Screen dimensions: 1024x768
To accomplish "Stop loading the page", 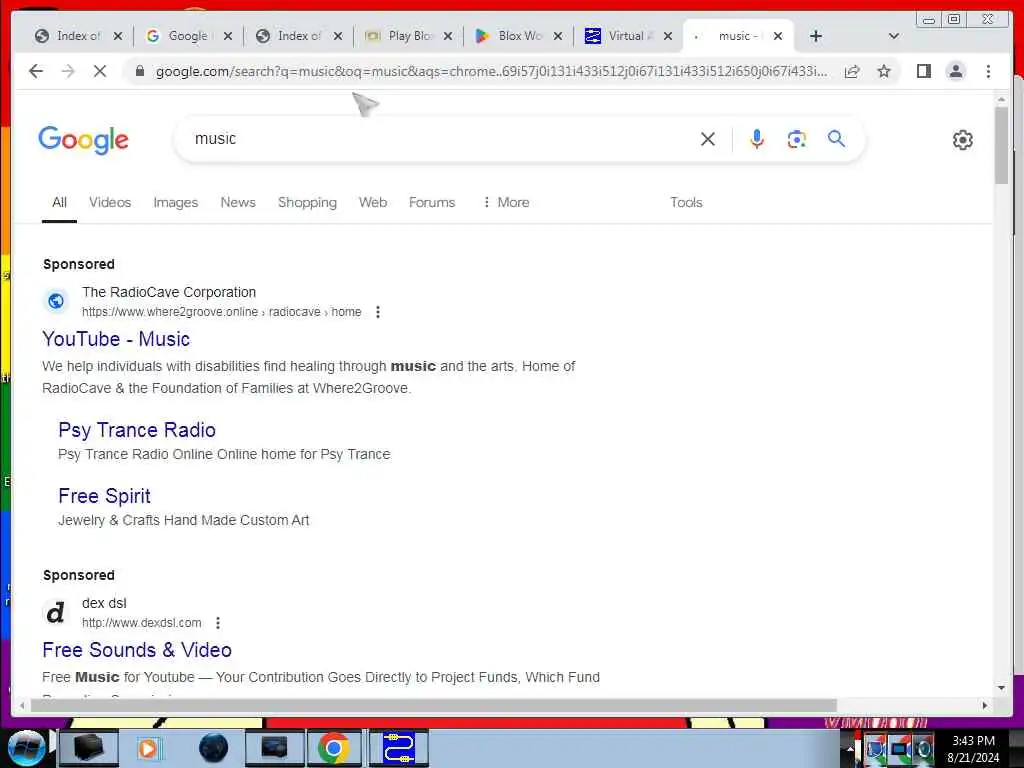I will point(99,71).
